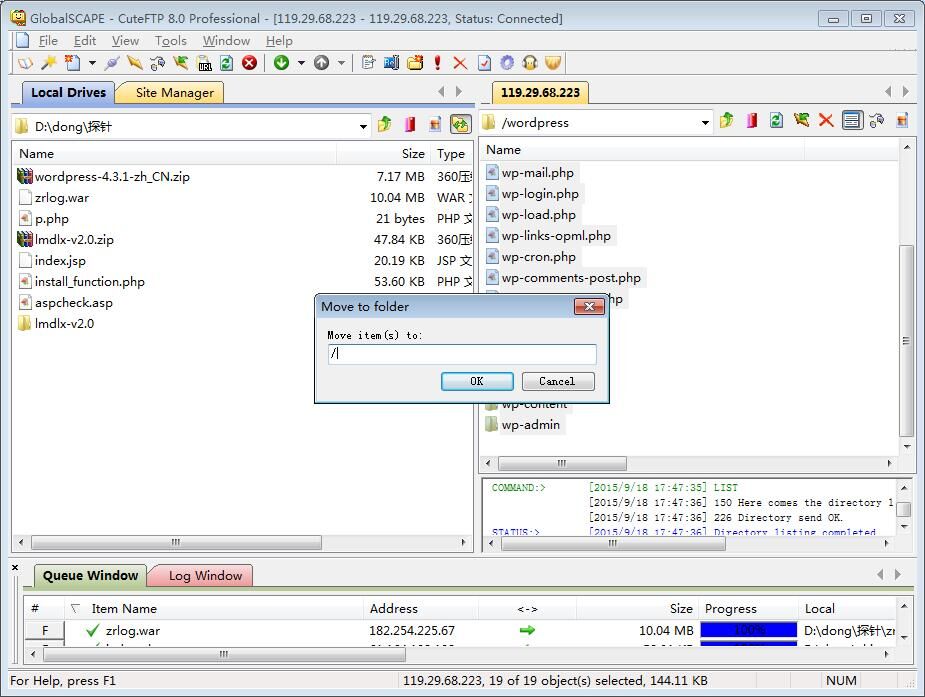The image size is (925, 697).
Task: Click the New document toolbar icon
Action: point(73,63)
